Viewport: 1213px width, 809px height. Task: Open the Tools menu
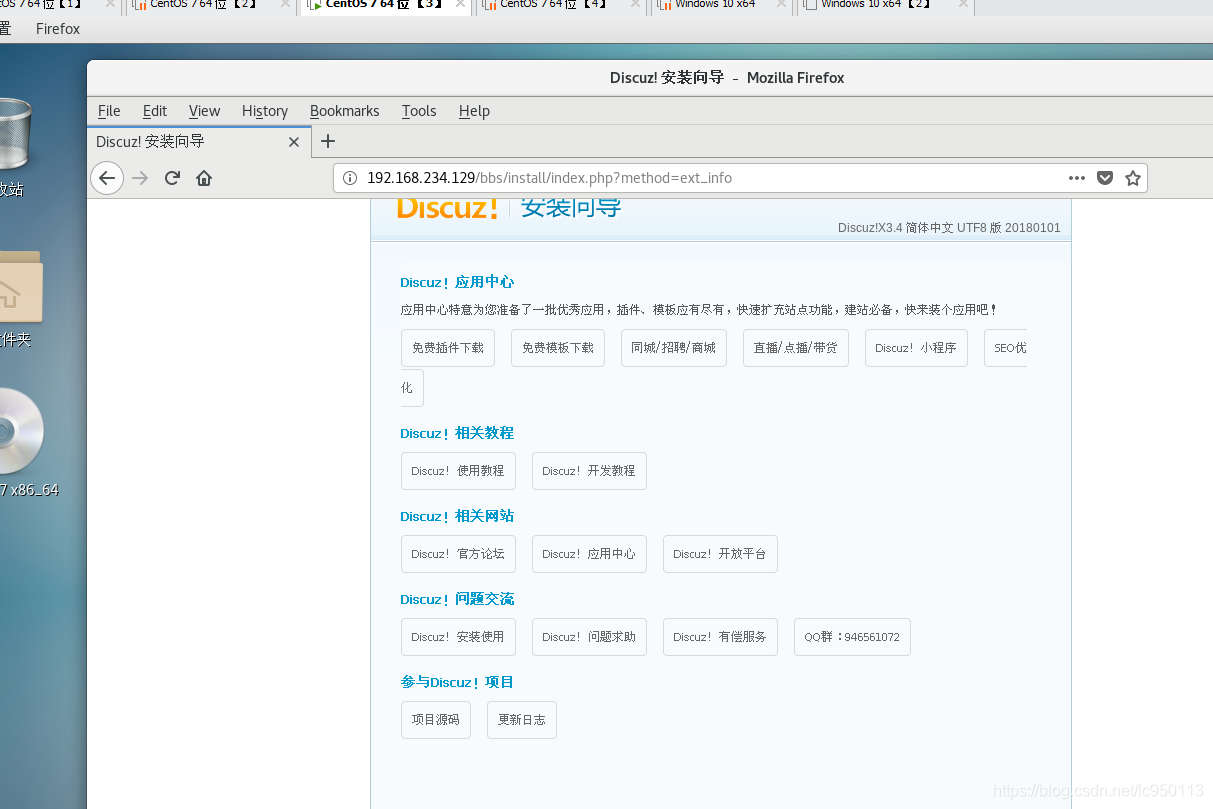tap(419, 111)
